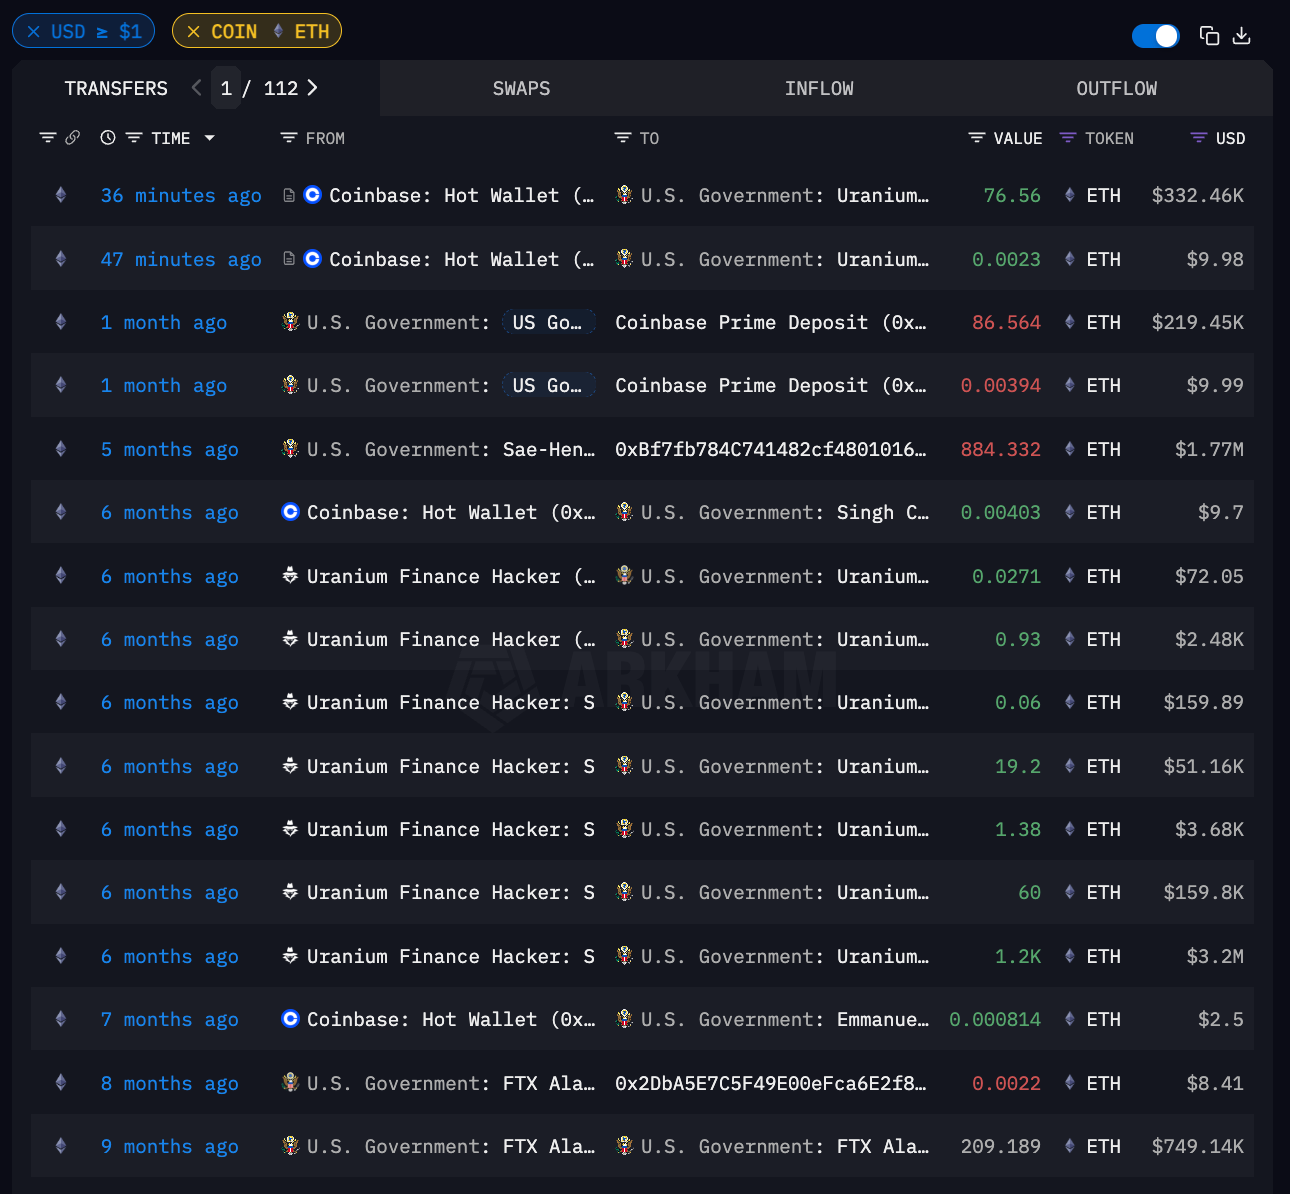Open the VALUE column filter

[x=977, y=138]
